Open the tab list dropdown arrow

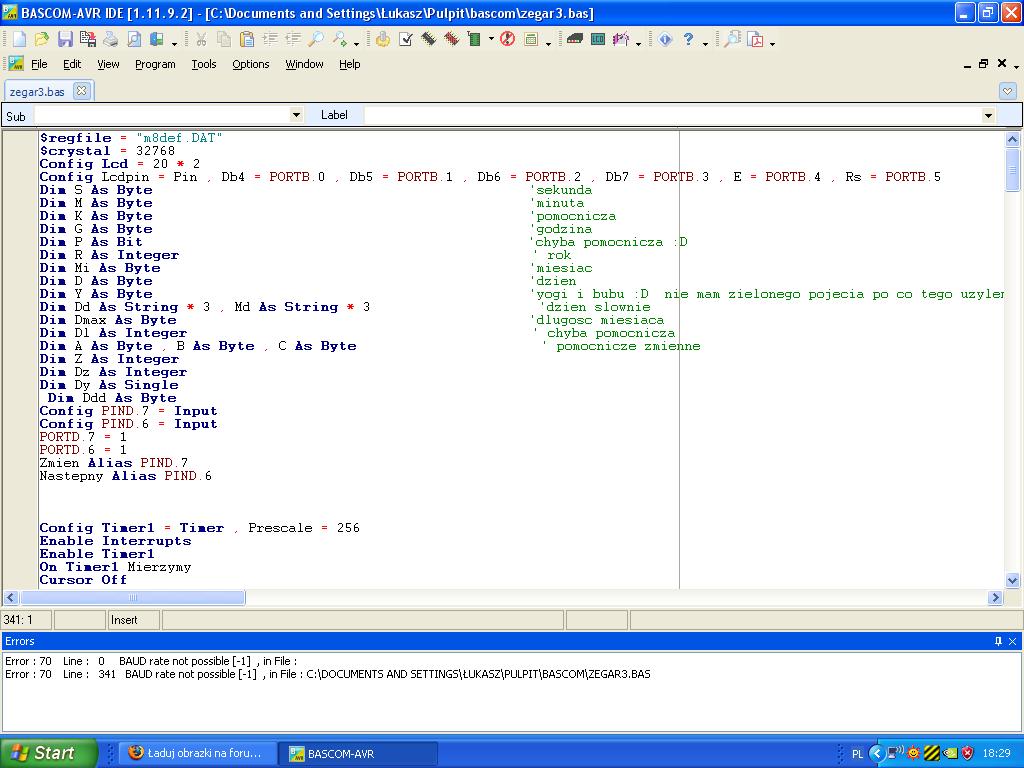(x=1007, y=91)
